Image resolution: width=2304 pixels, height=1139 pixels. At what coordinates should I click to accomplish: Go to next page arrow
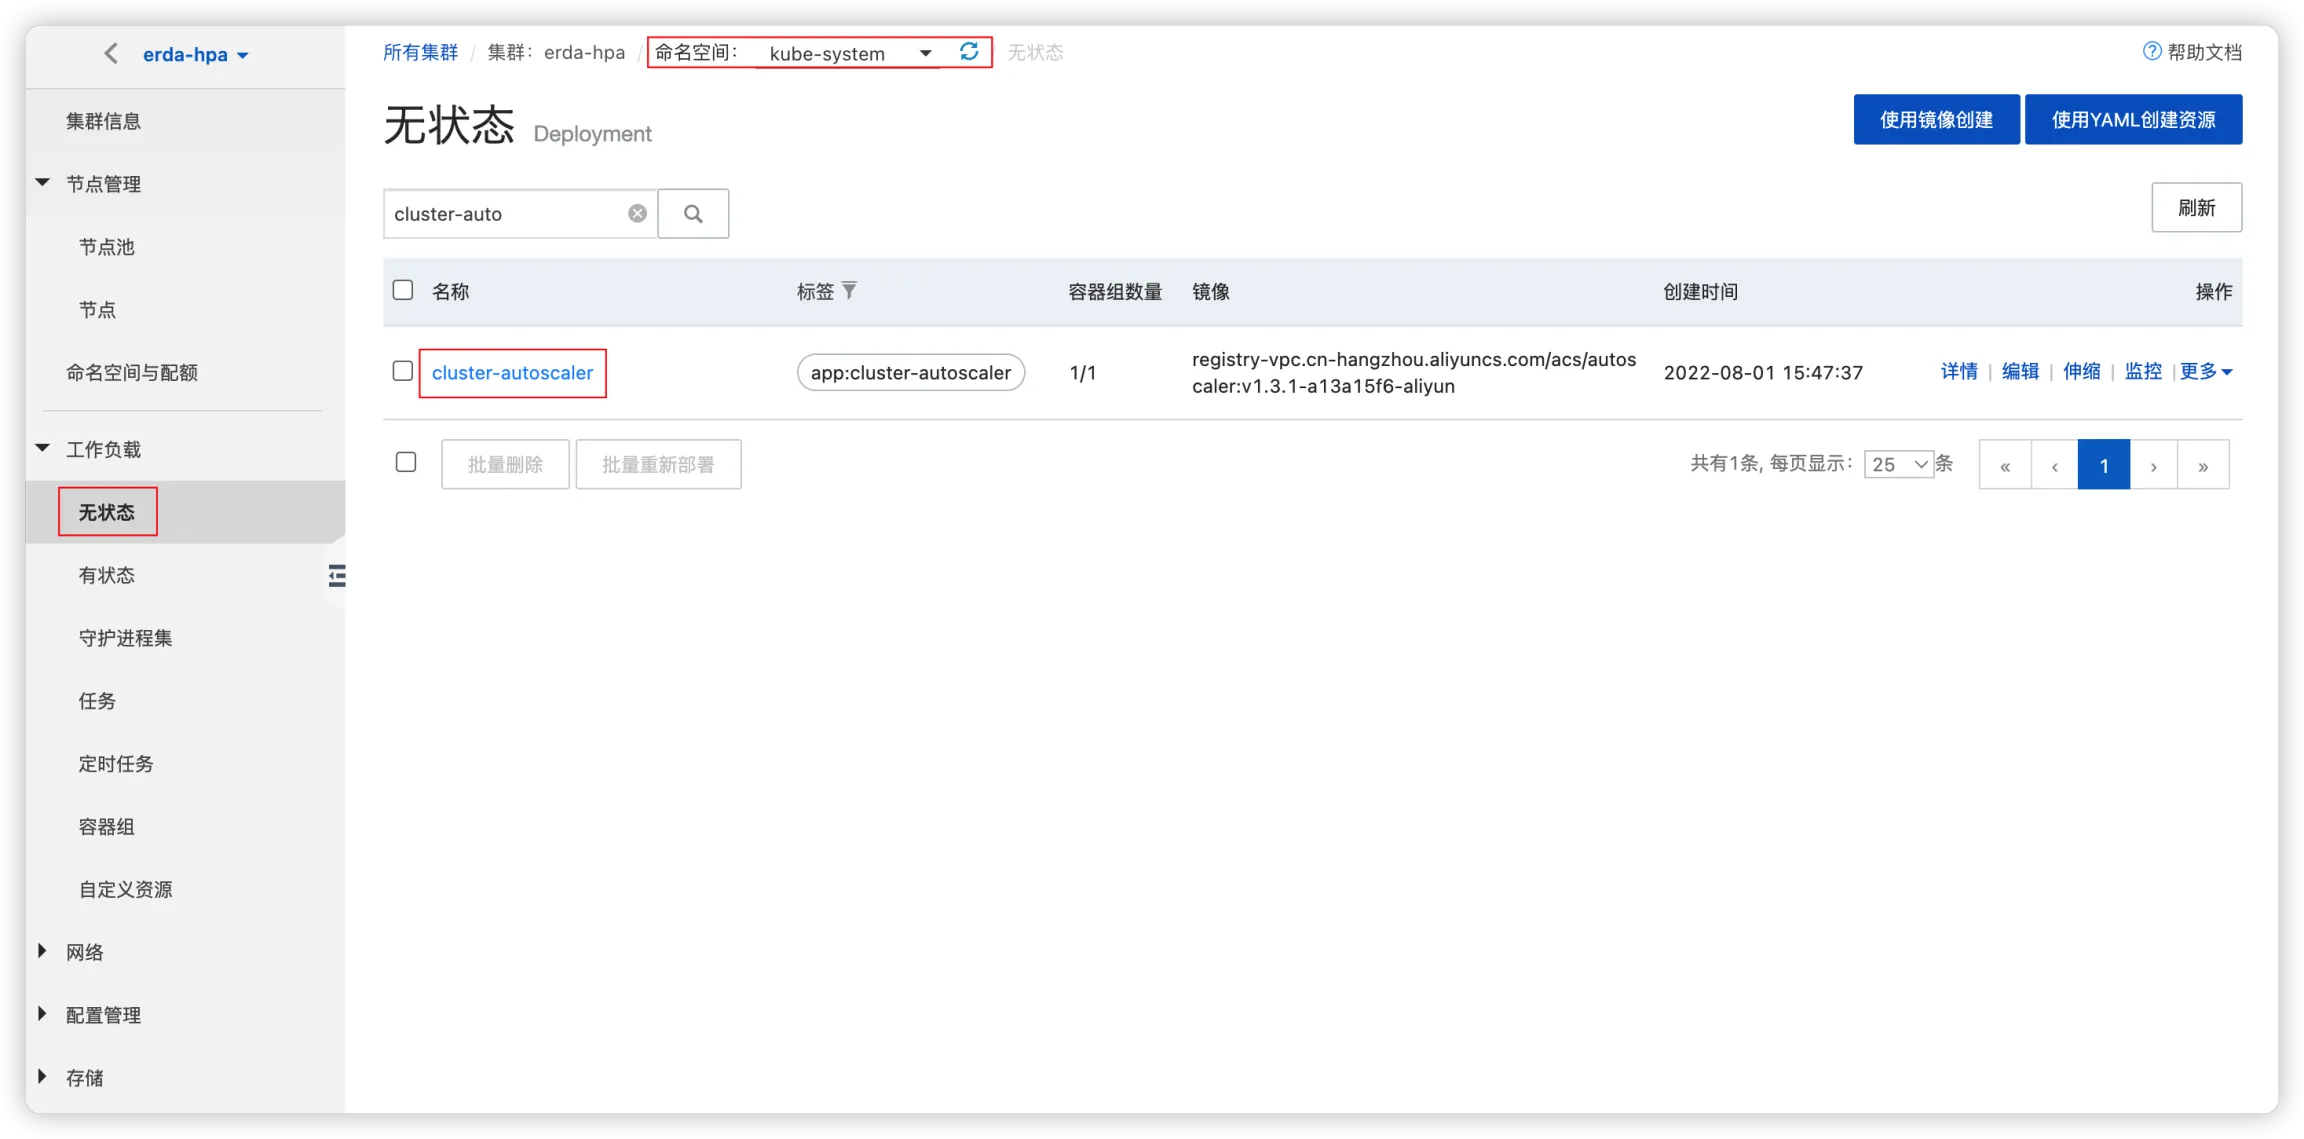coord(2153,465)
